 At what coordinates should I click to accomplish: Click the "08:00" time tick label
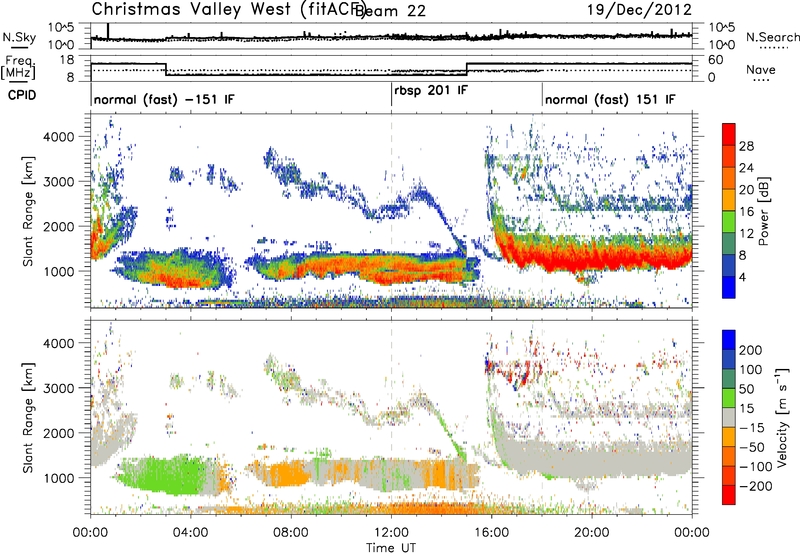click(290, 533)
